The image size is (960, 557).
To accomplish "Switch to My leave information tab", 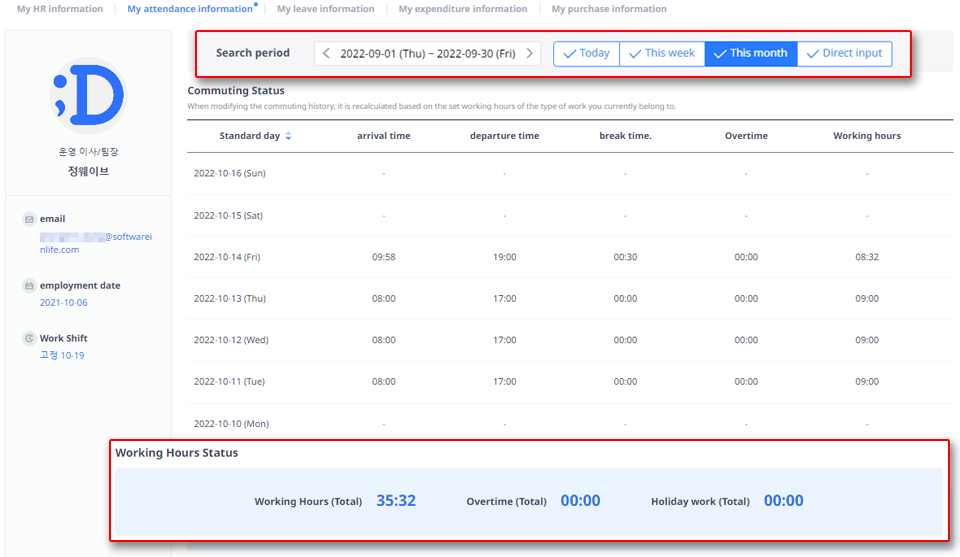I will click(325, 9).
